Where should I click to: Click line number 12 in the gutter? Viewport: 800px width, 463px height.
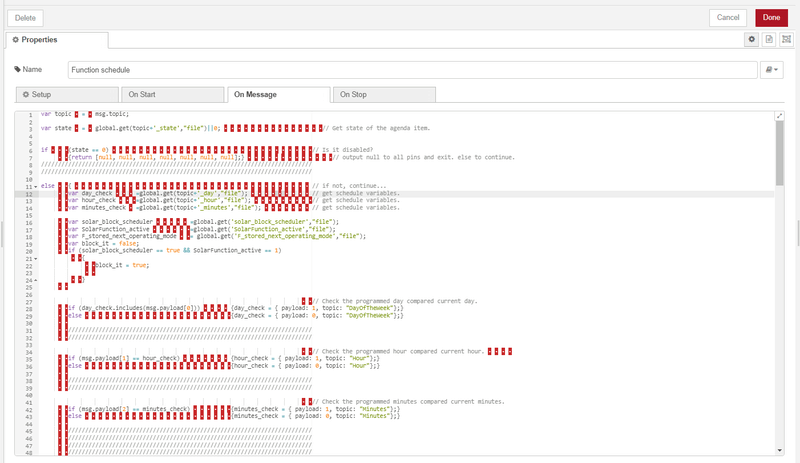pyautogui.click(x=29, y=194)
